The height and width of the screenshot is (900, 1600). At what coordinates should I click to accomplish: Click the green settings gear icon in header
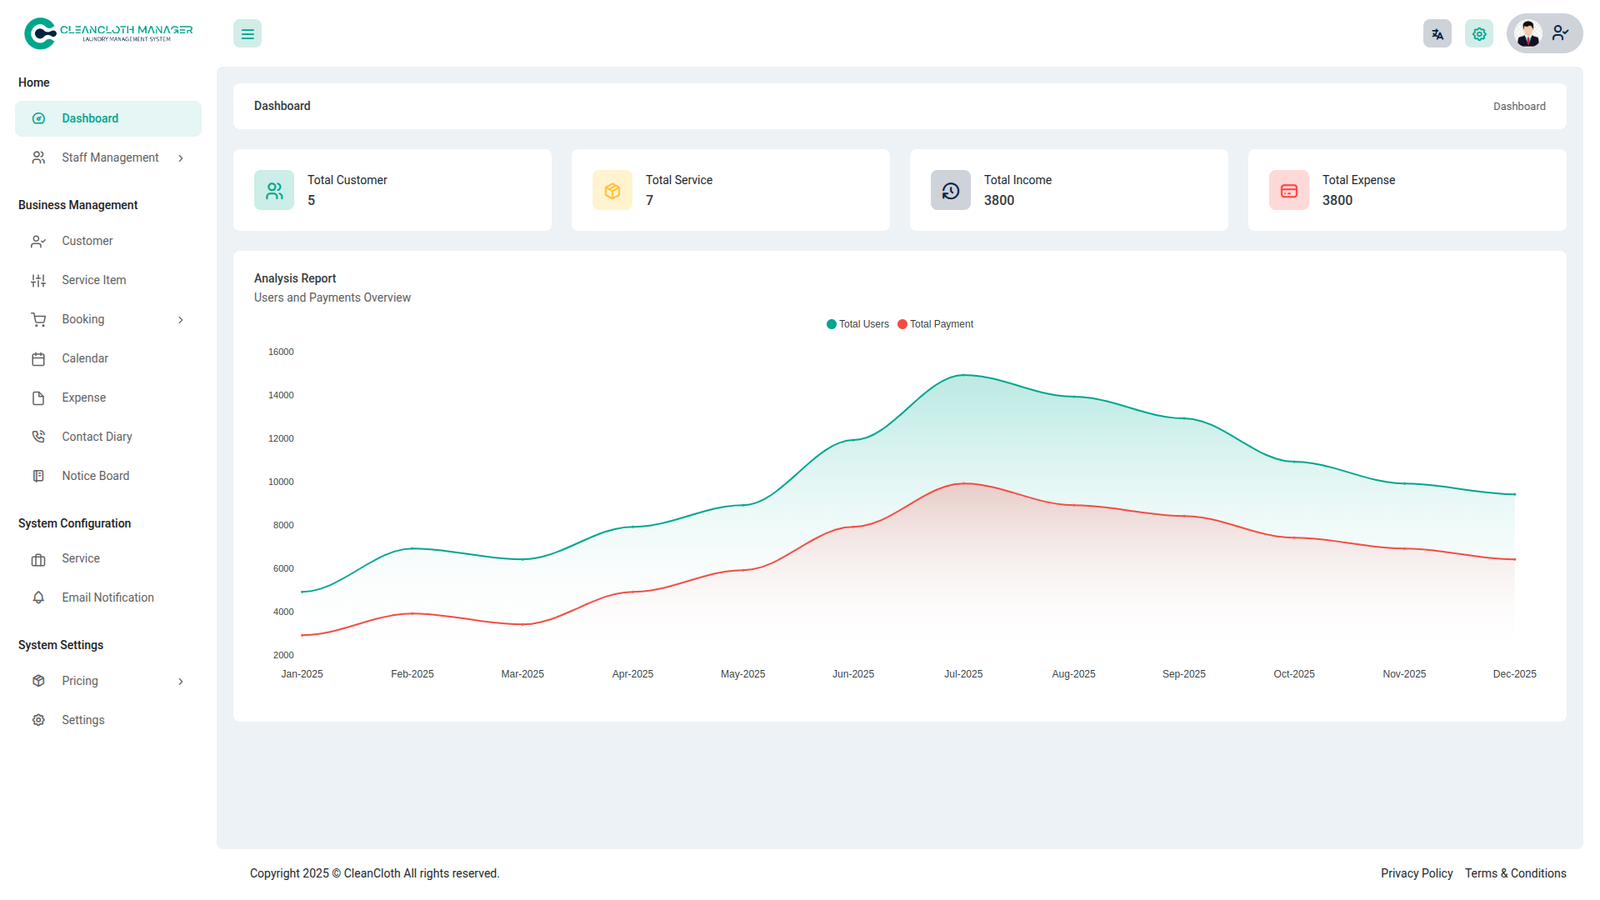[x=1479, y=34]
